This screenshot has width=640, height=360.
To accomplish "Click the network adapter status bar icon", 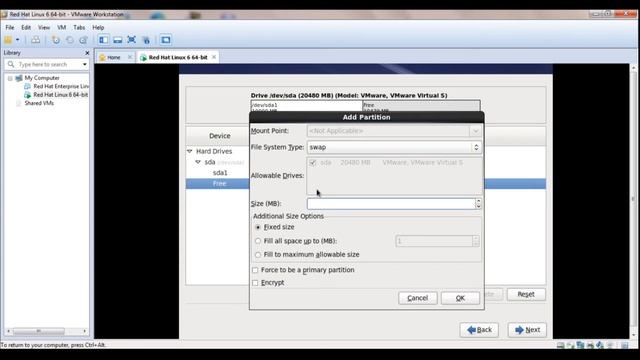I will point(580,345).
